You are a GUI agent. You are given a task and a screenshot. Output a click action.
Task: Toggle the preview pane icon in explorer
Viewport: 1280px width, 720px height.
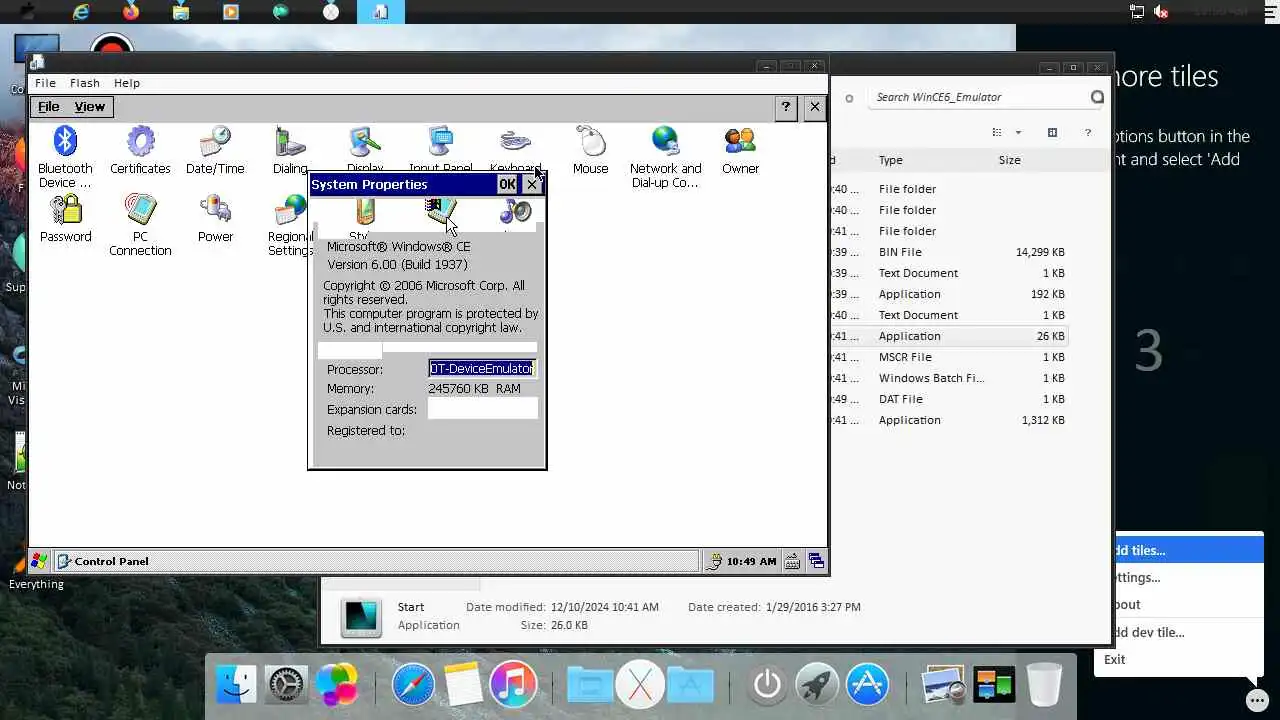tap(1052, 132)
